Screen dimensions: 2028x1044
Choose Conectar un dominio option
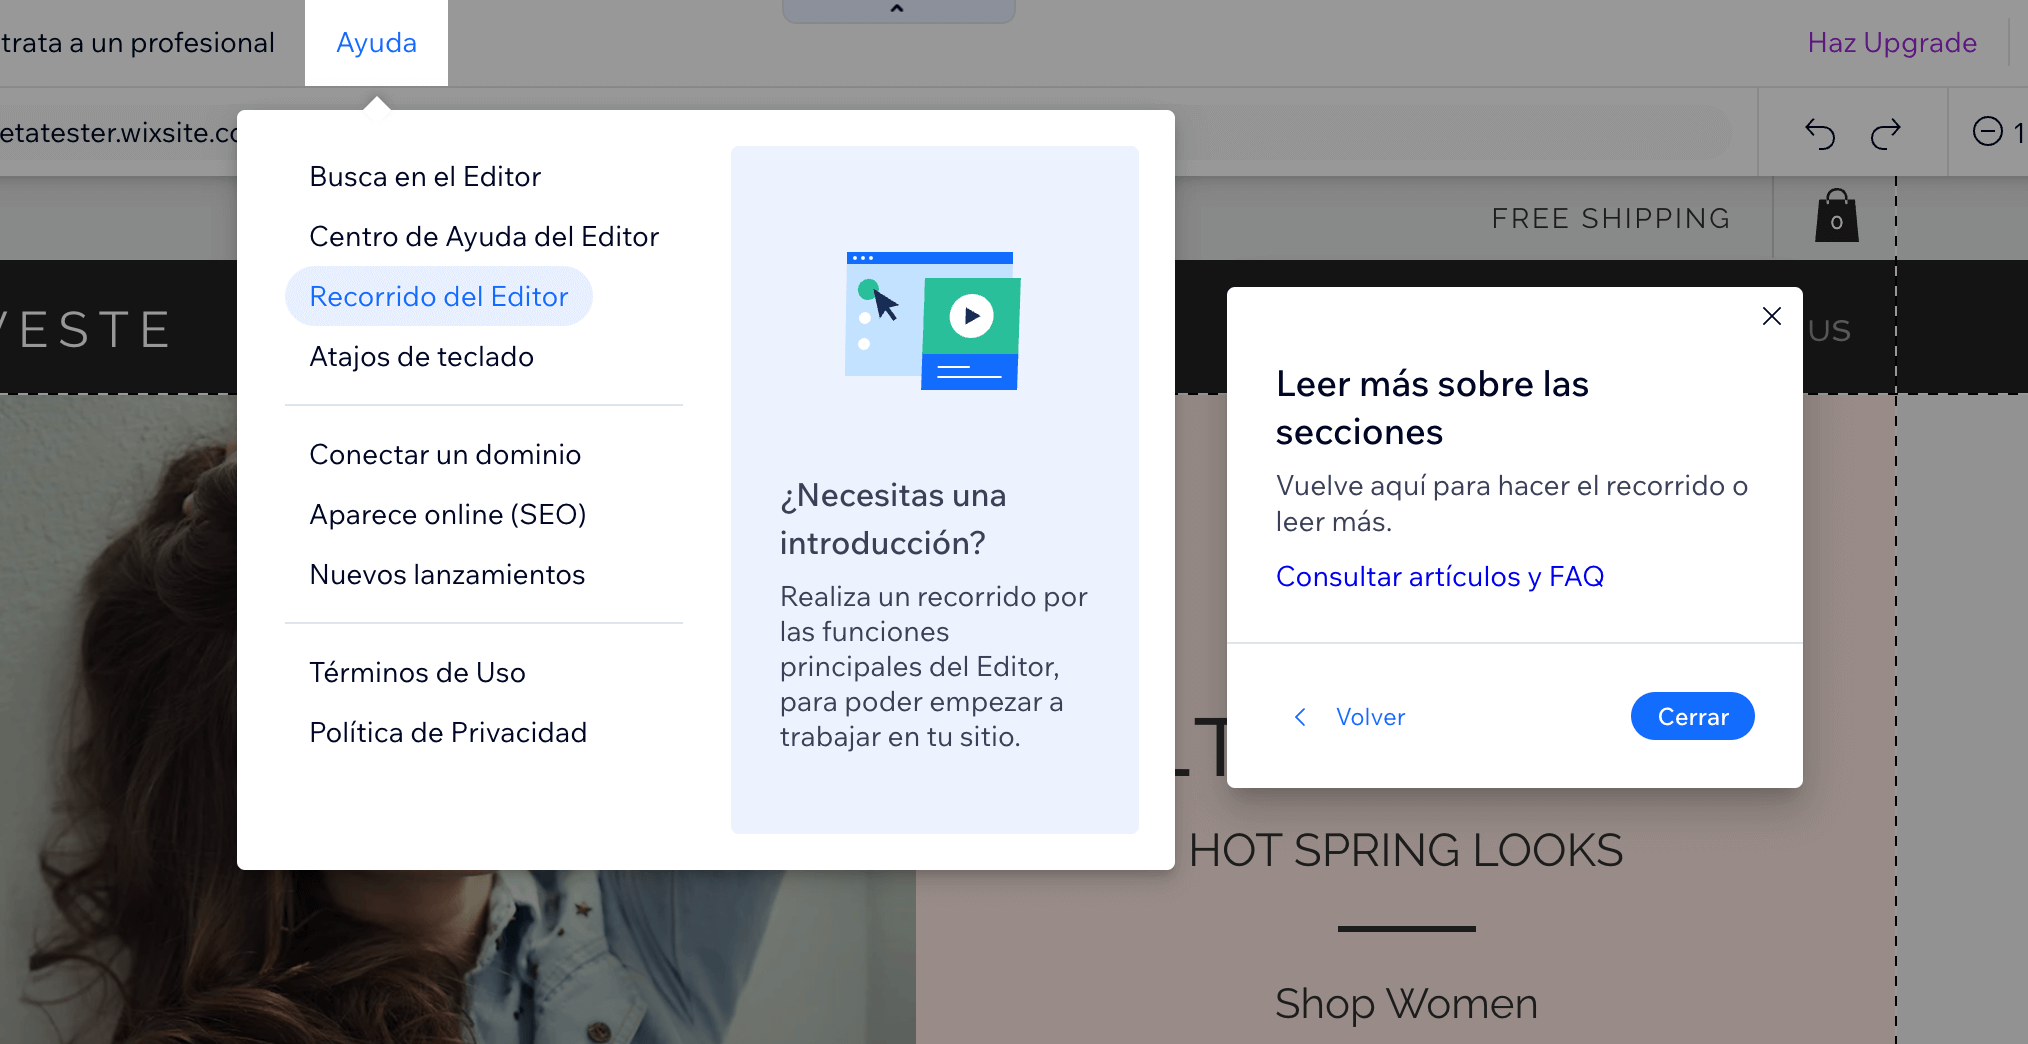445,455
